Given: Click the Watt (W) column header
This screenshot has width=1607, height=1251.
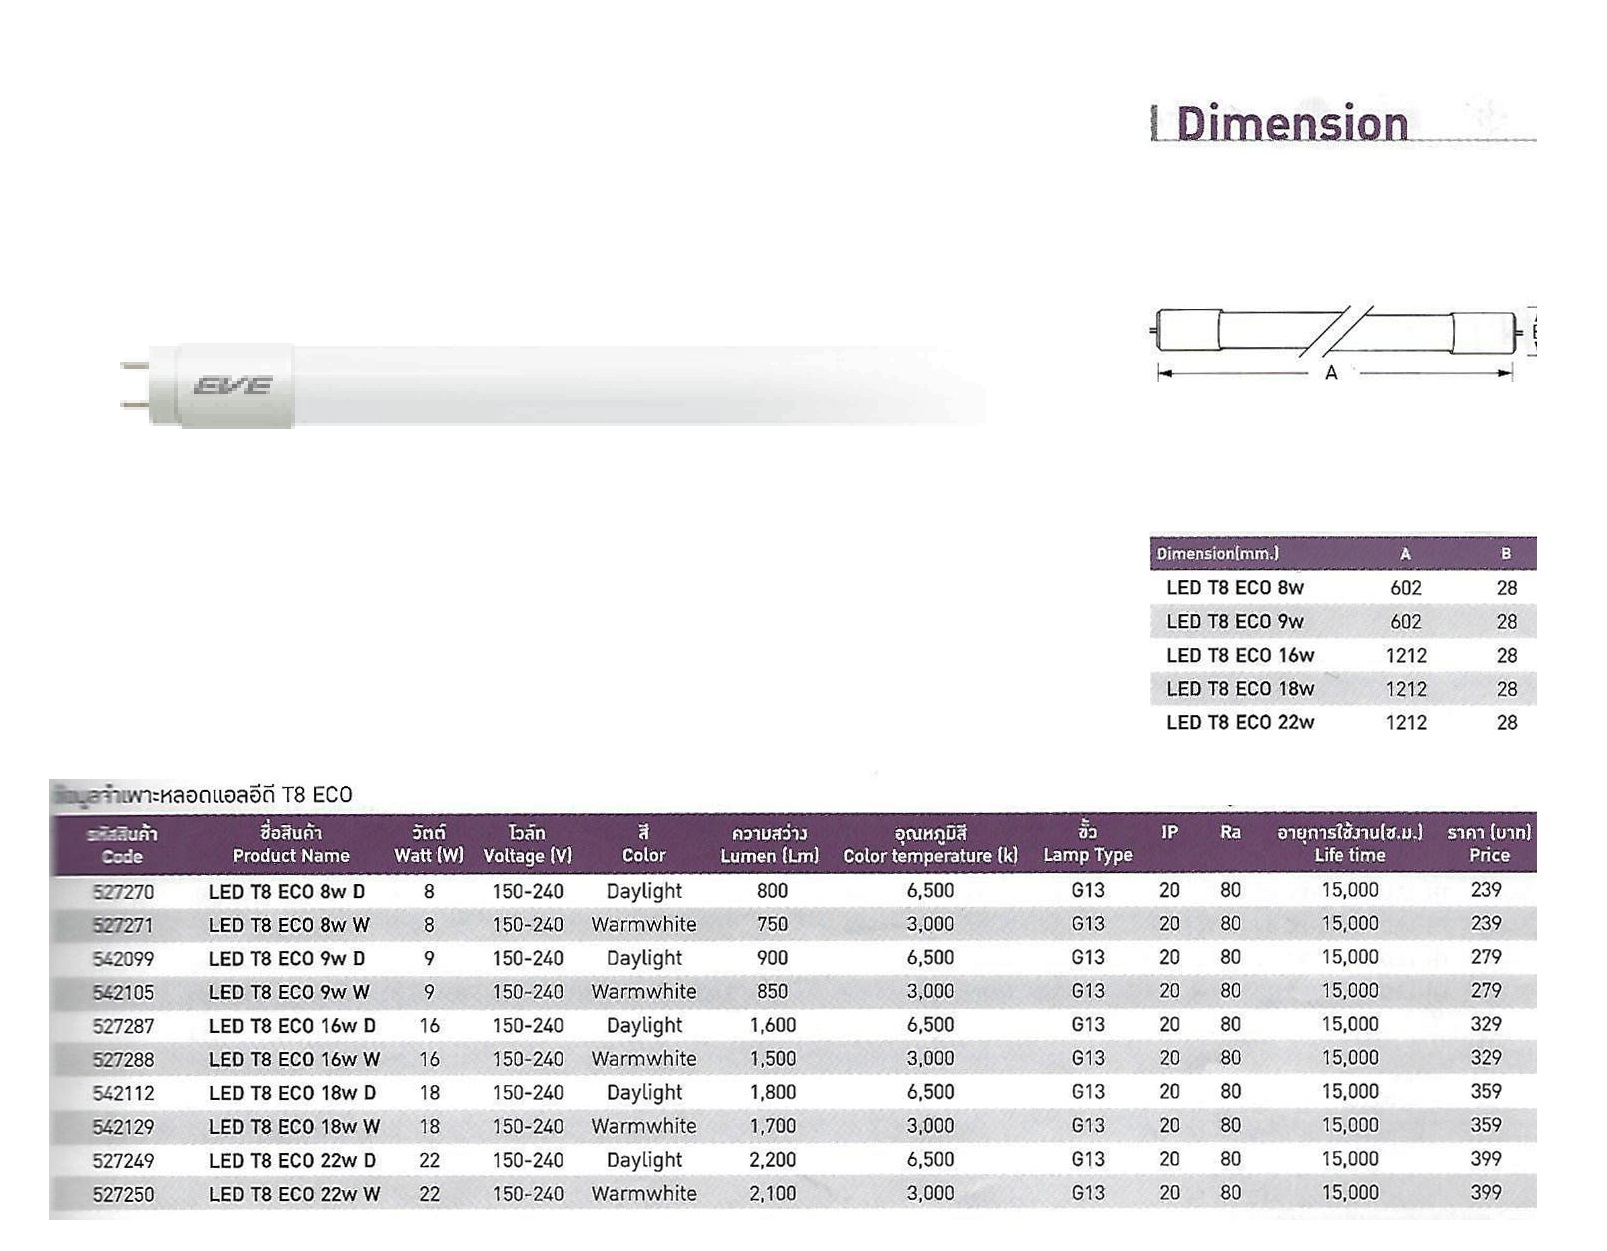Looking at the screenshot, I should [x=429, y=844].
